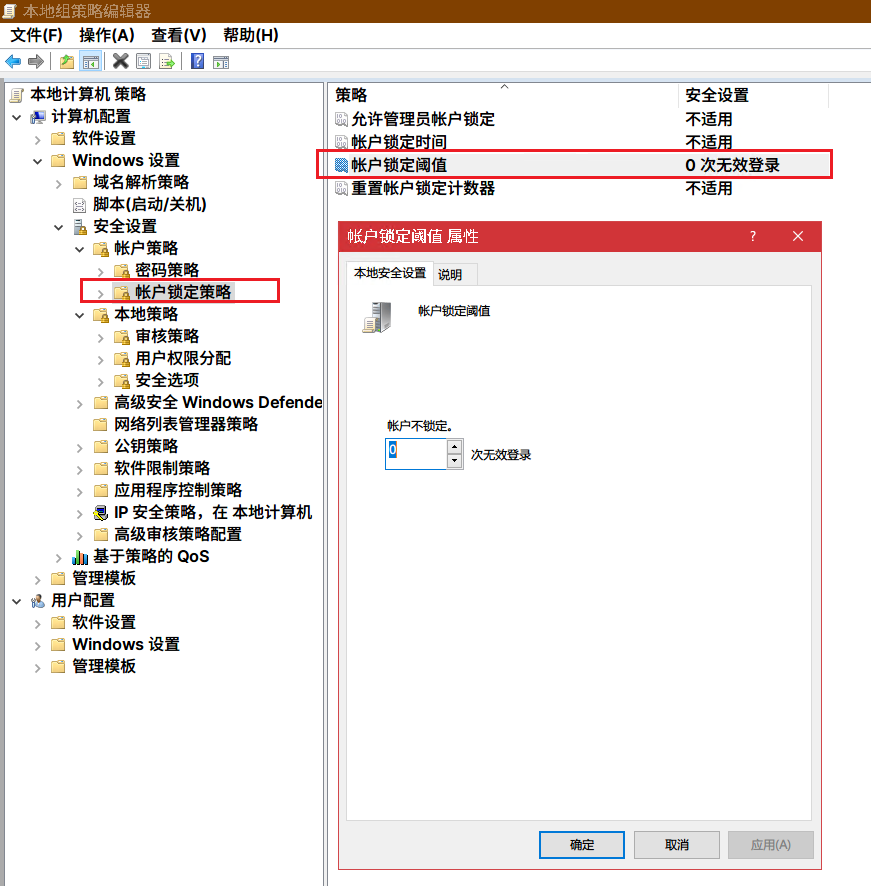Viewport: 871px width, 886px height.
Task: Click the 审核策略 folder icon
Action: [x=122, y=337]
